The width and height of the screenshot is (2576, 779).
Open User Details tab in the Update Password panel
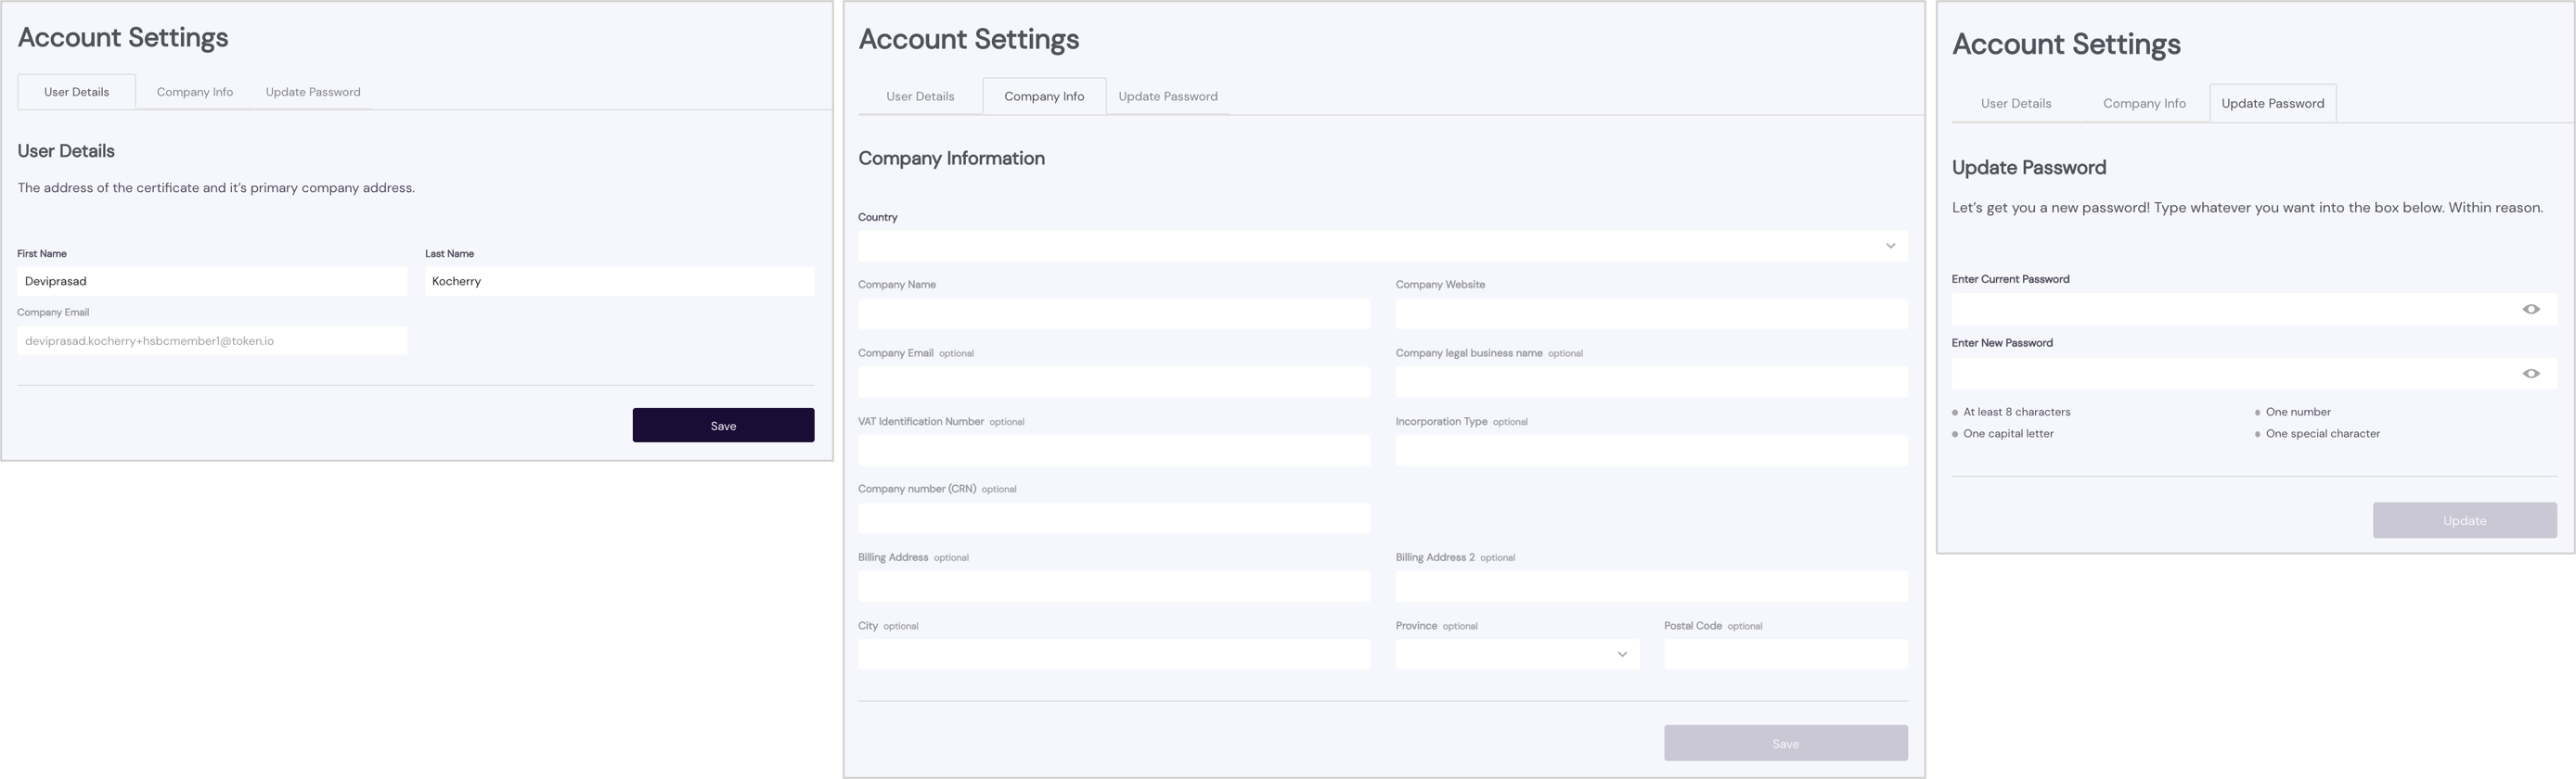(2015, 104)
